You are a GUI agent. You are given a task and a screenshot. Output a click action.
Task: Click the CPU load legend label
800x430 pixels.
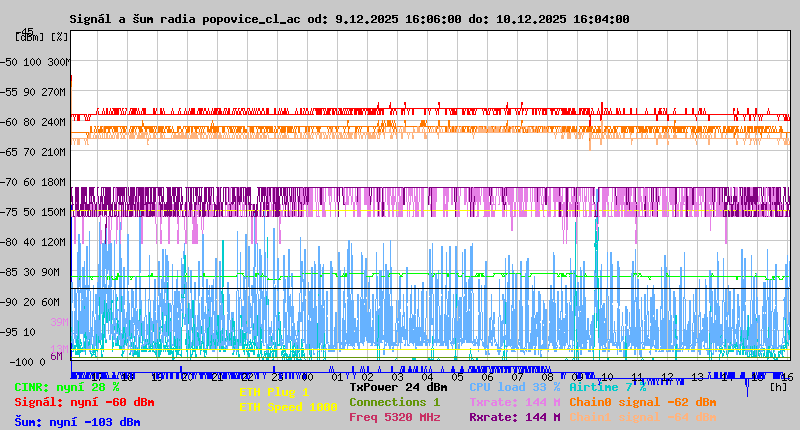coord(515,387)
